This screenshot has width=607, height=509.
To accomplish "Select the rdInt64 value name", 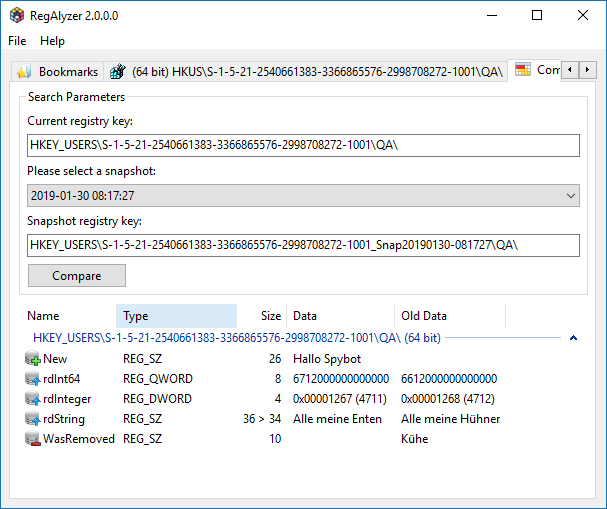I will pos(62,379).
